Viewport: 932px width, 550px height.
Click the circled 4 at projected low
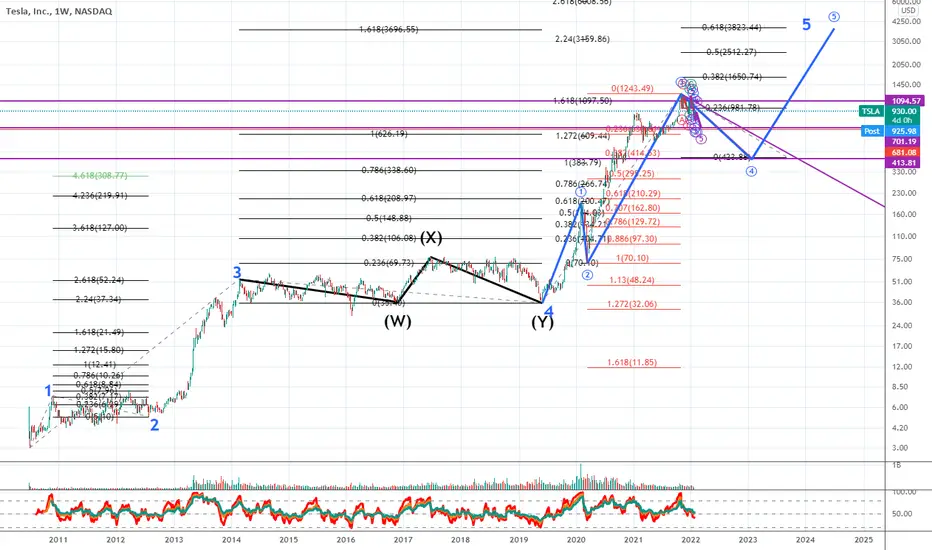[751, 171]
